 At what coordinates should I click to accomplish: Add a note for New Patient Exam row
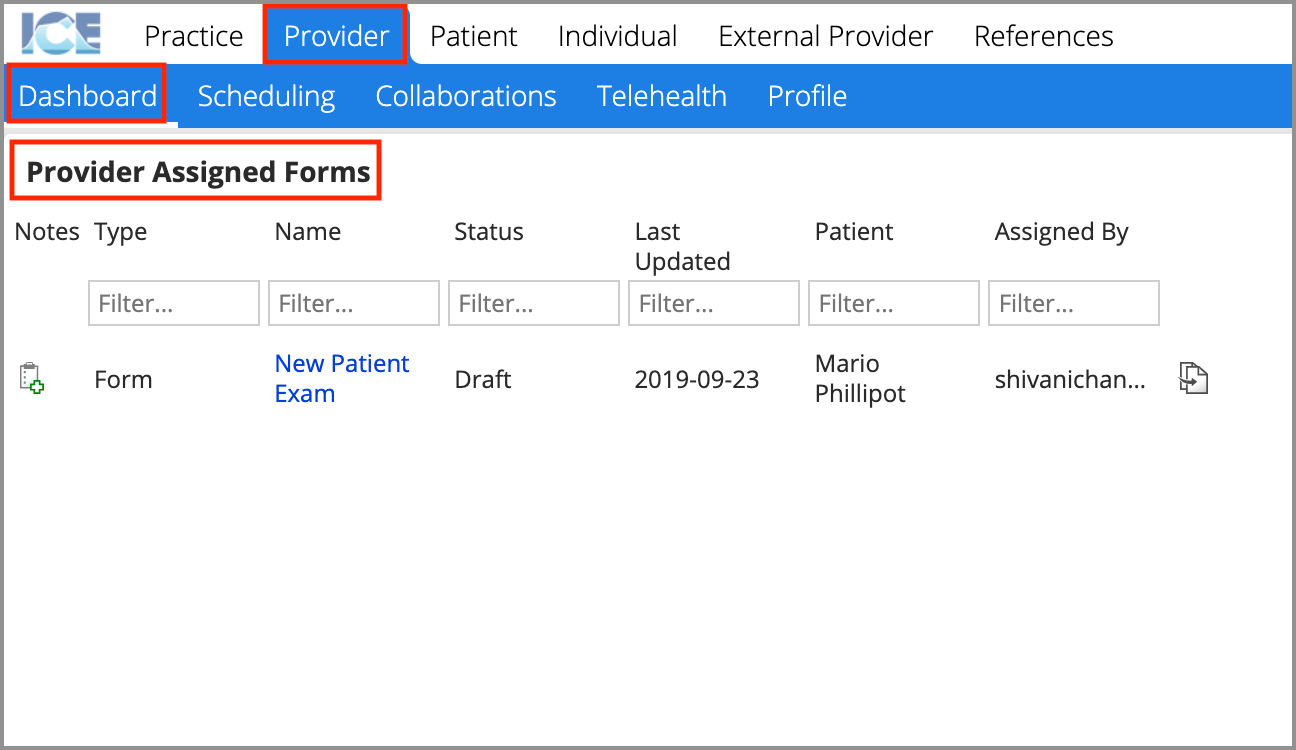pos(31,378)
